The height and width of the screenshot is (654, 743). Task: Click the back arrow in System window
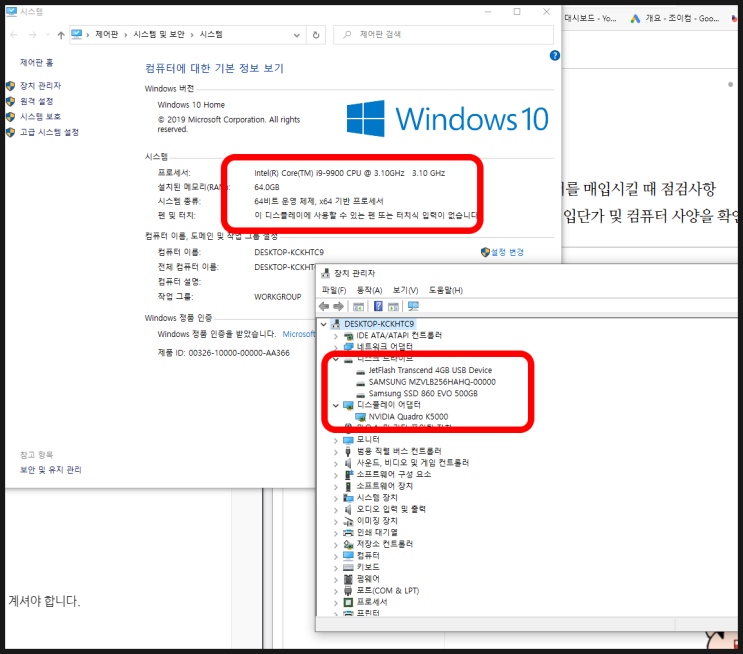coord(14,35)
